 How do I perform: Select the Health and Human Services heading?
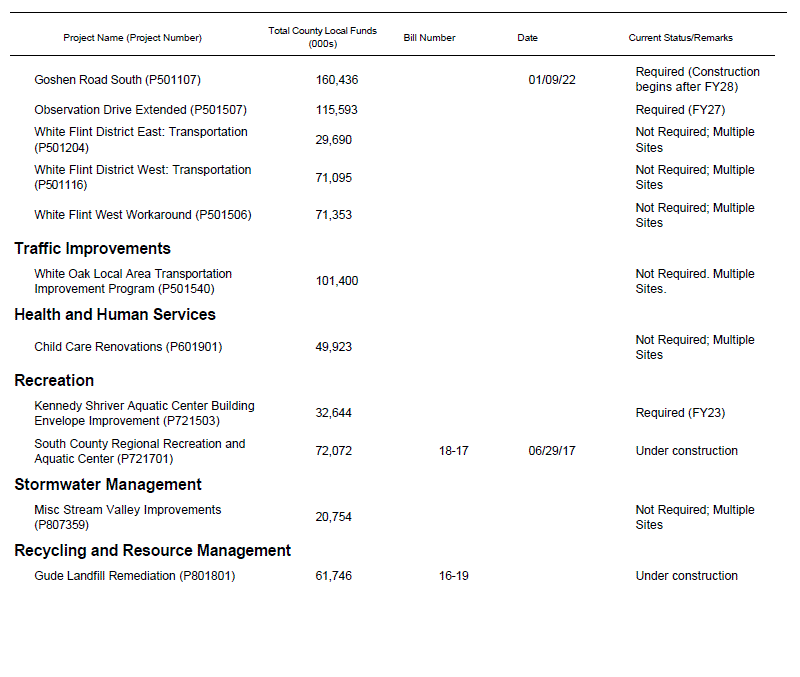point(114,315)
